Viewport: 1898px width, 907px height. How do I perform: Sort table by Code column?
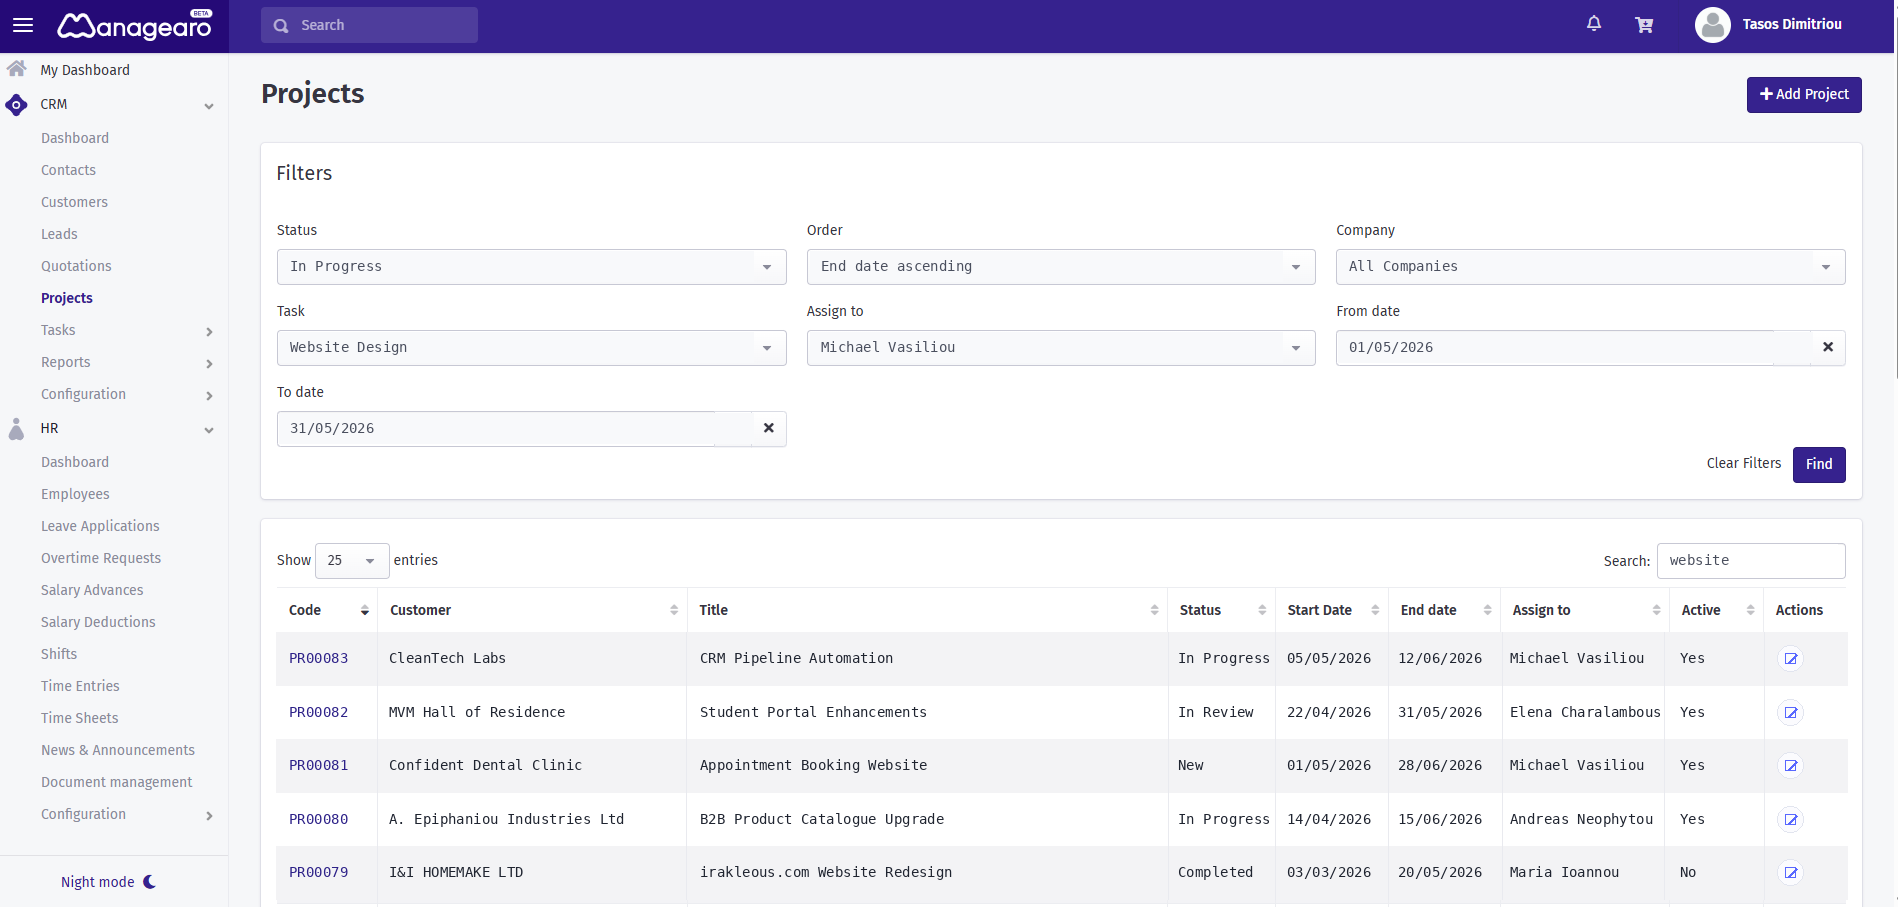tap(328, 610)
